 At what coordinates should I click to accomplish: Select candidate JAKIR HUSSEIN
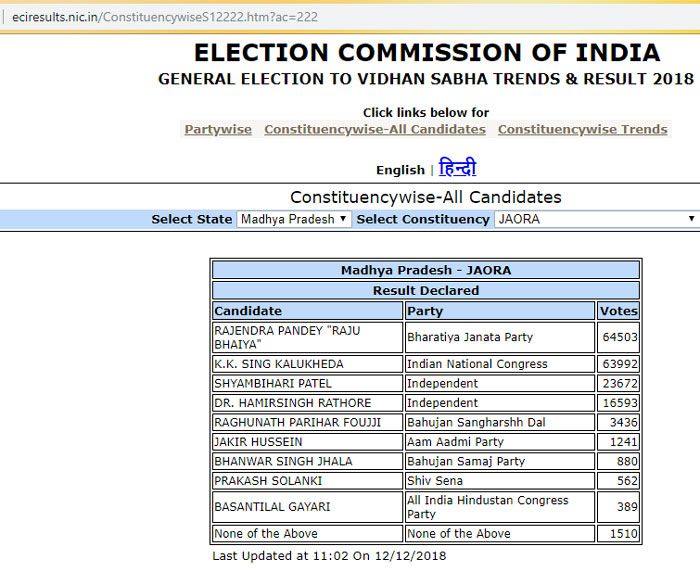308,442
